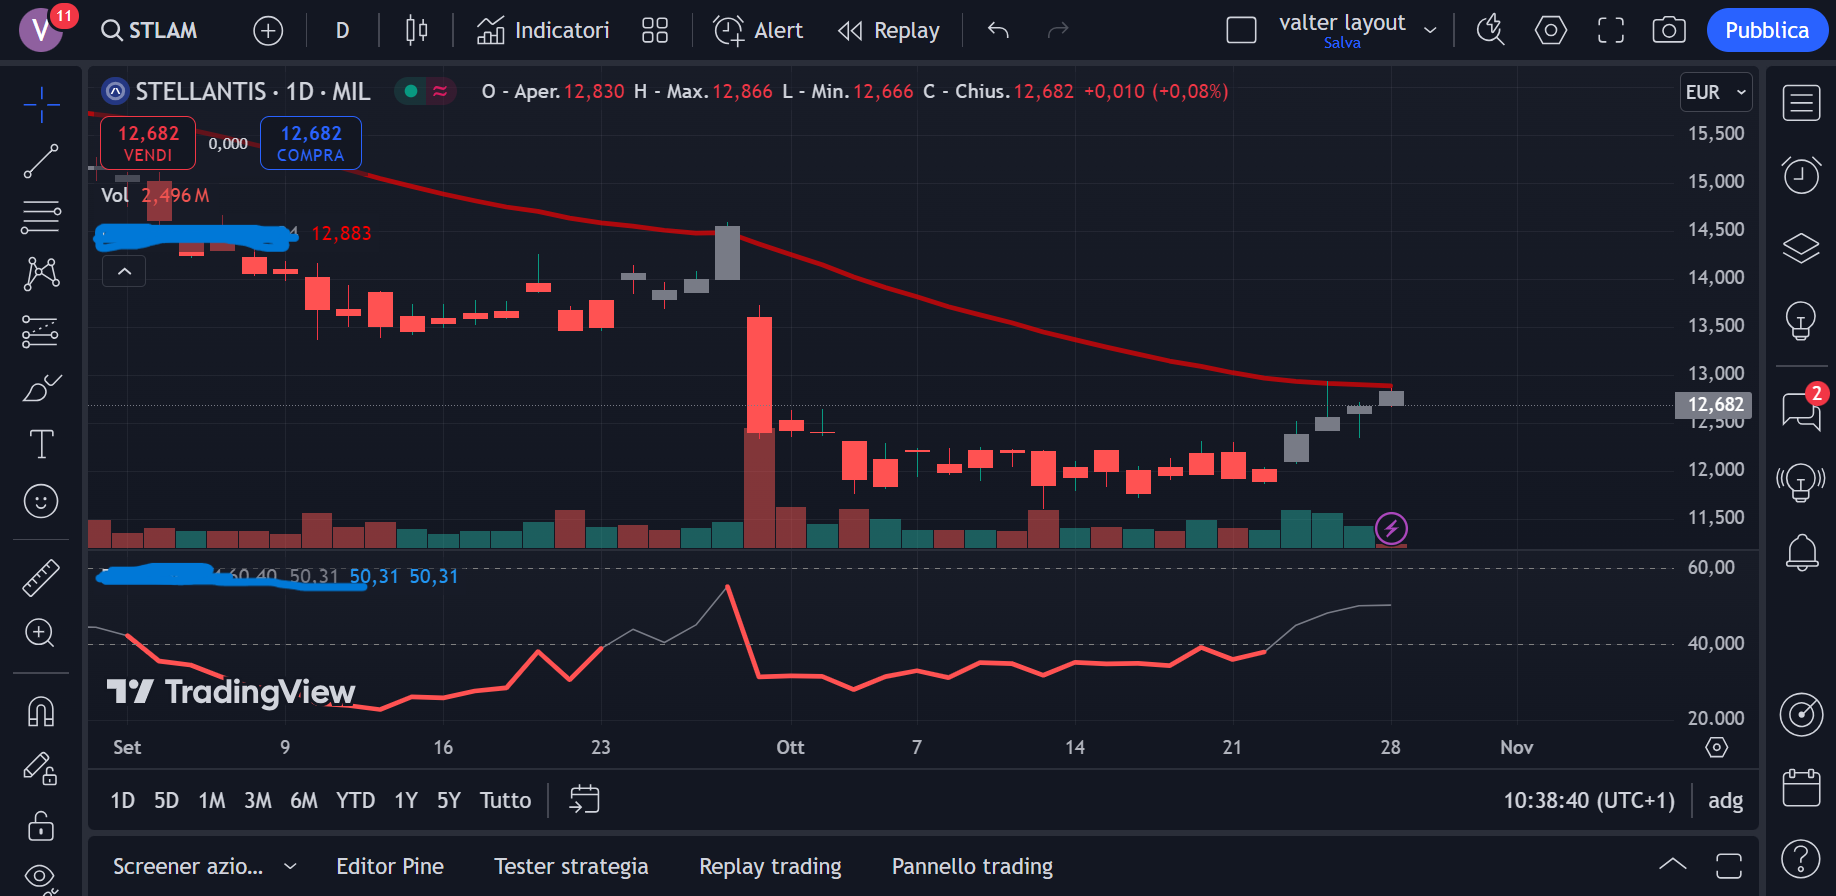The height and width of the screenshot is (896, 1836).
Task: Open the economic calendar panel
Action: pos(1801,788)
